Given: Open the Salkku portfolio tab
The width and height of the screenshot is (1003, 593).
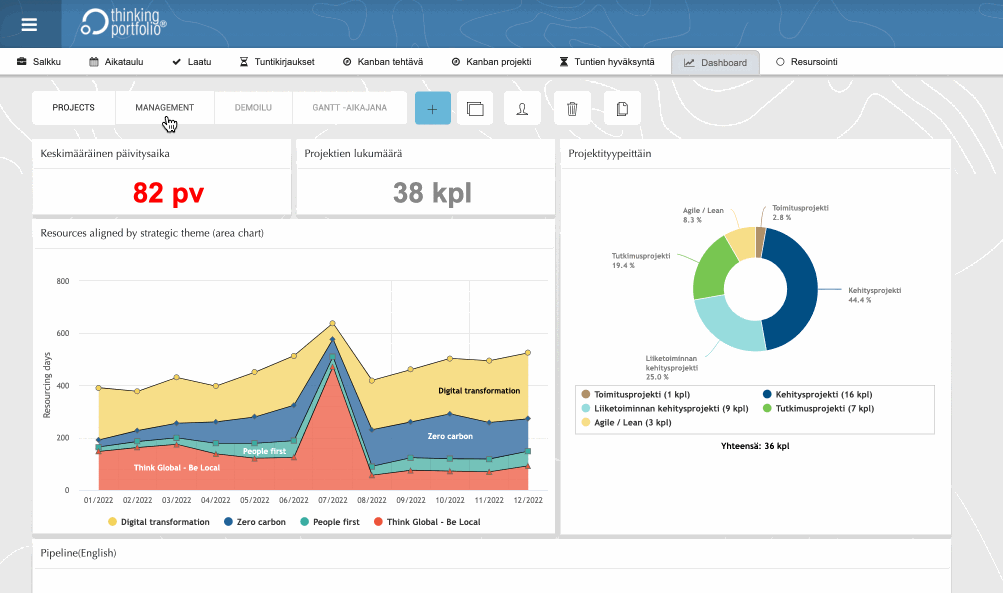Looking at the screenshot, I should click(39, 62).
